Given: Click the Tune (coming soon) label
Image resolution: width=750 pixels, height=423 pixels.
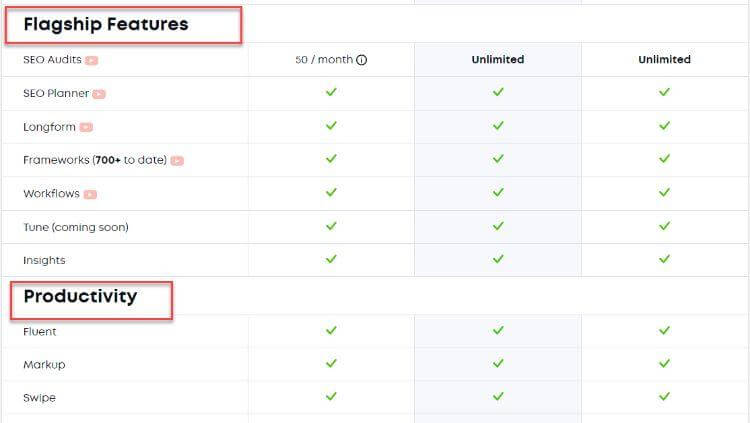Looking at the screenshot, I should pyautogui.click(x=76, y=227).
